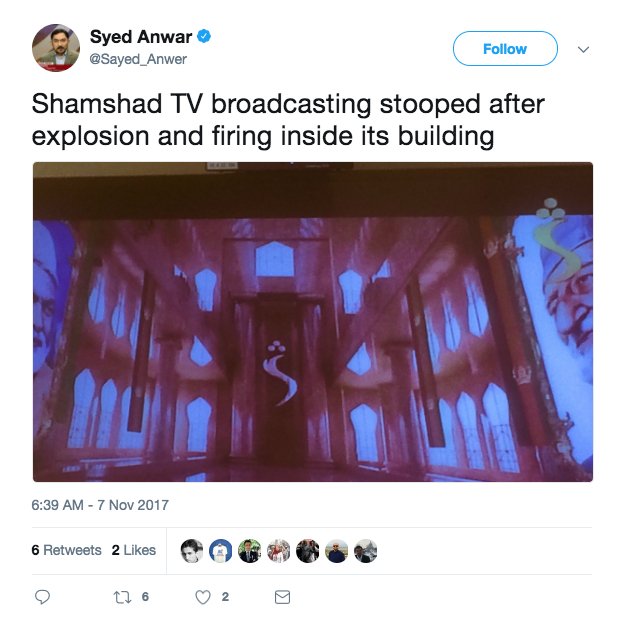Click the Syed Anwar display name
Viewport: 630px width, 631px height.
[141, 37]
